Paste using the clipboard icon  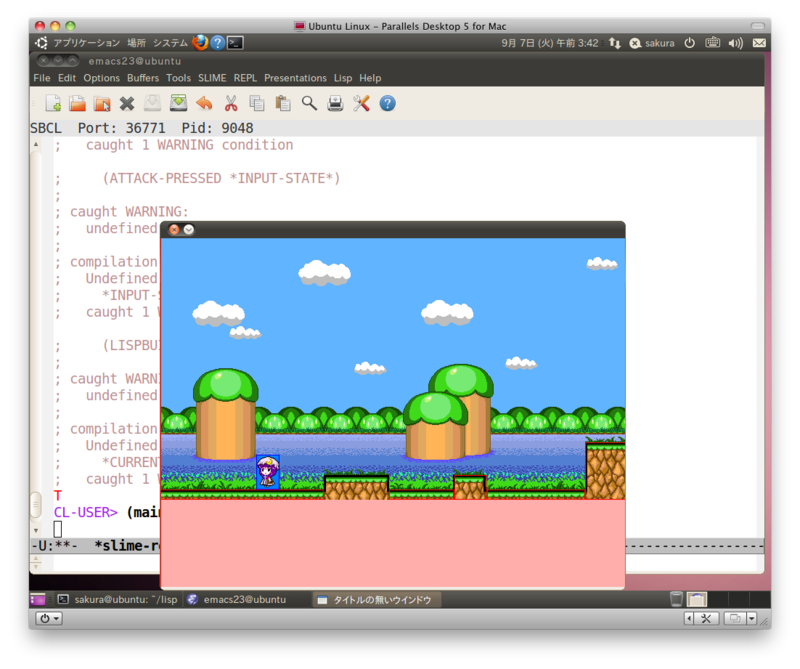tap(283, 104)
